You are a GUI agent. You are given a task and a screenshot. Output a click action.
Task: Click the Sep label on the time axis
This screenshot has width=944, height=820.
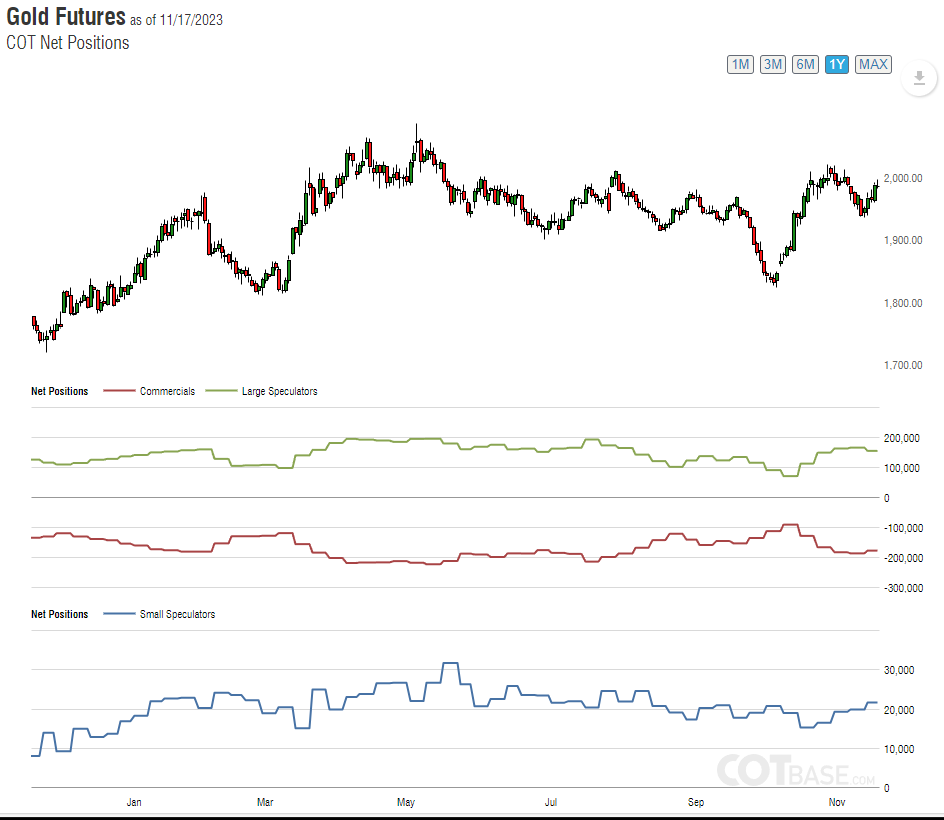click(697, 802)
